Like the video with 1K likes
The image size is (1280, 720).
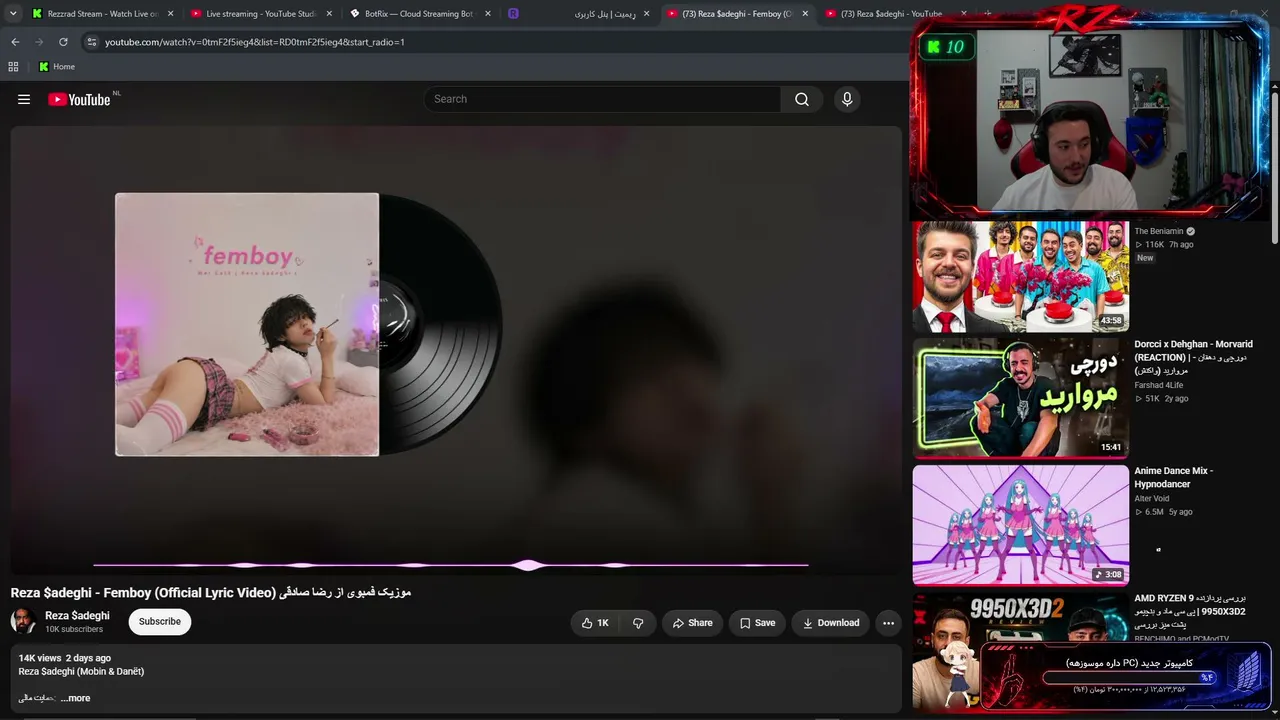[x=596, y=623]
